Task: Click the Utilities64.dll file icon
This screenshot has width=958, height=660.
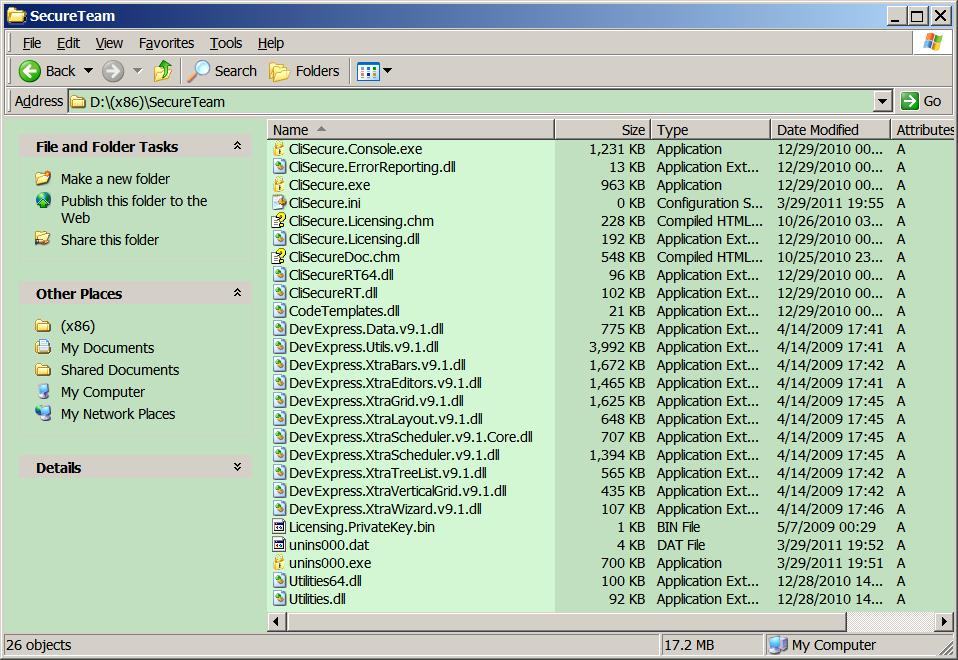Action: click(279, 581)
